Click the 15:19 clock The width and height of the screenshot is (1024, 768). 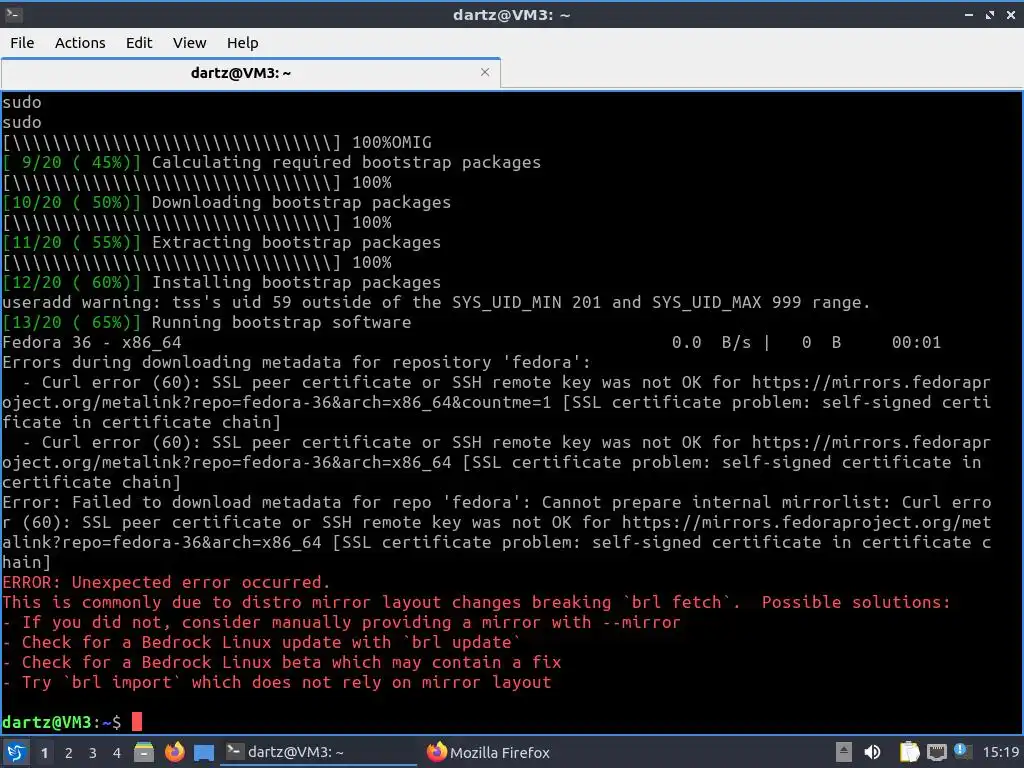coord(1000,752)
